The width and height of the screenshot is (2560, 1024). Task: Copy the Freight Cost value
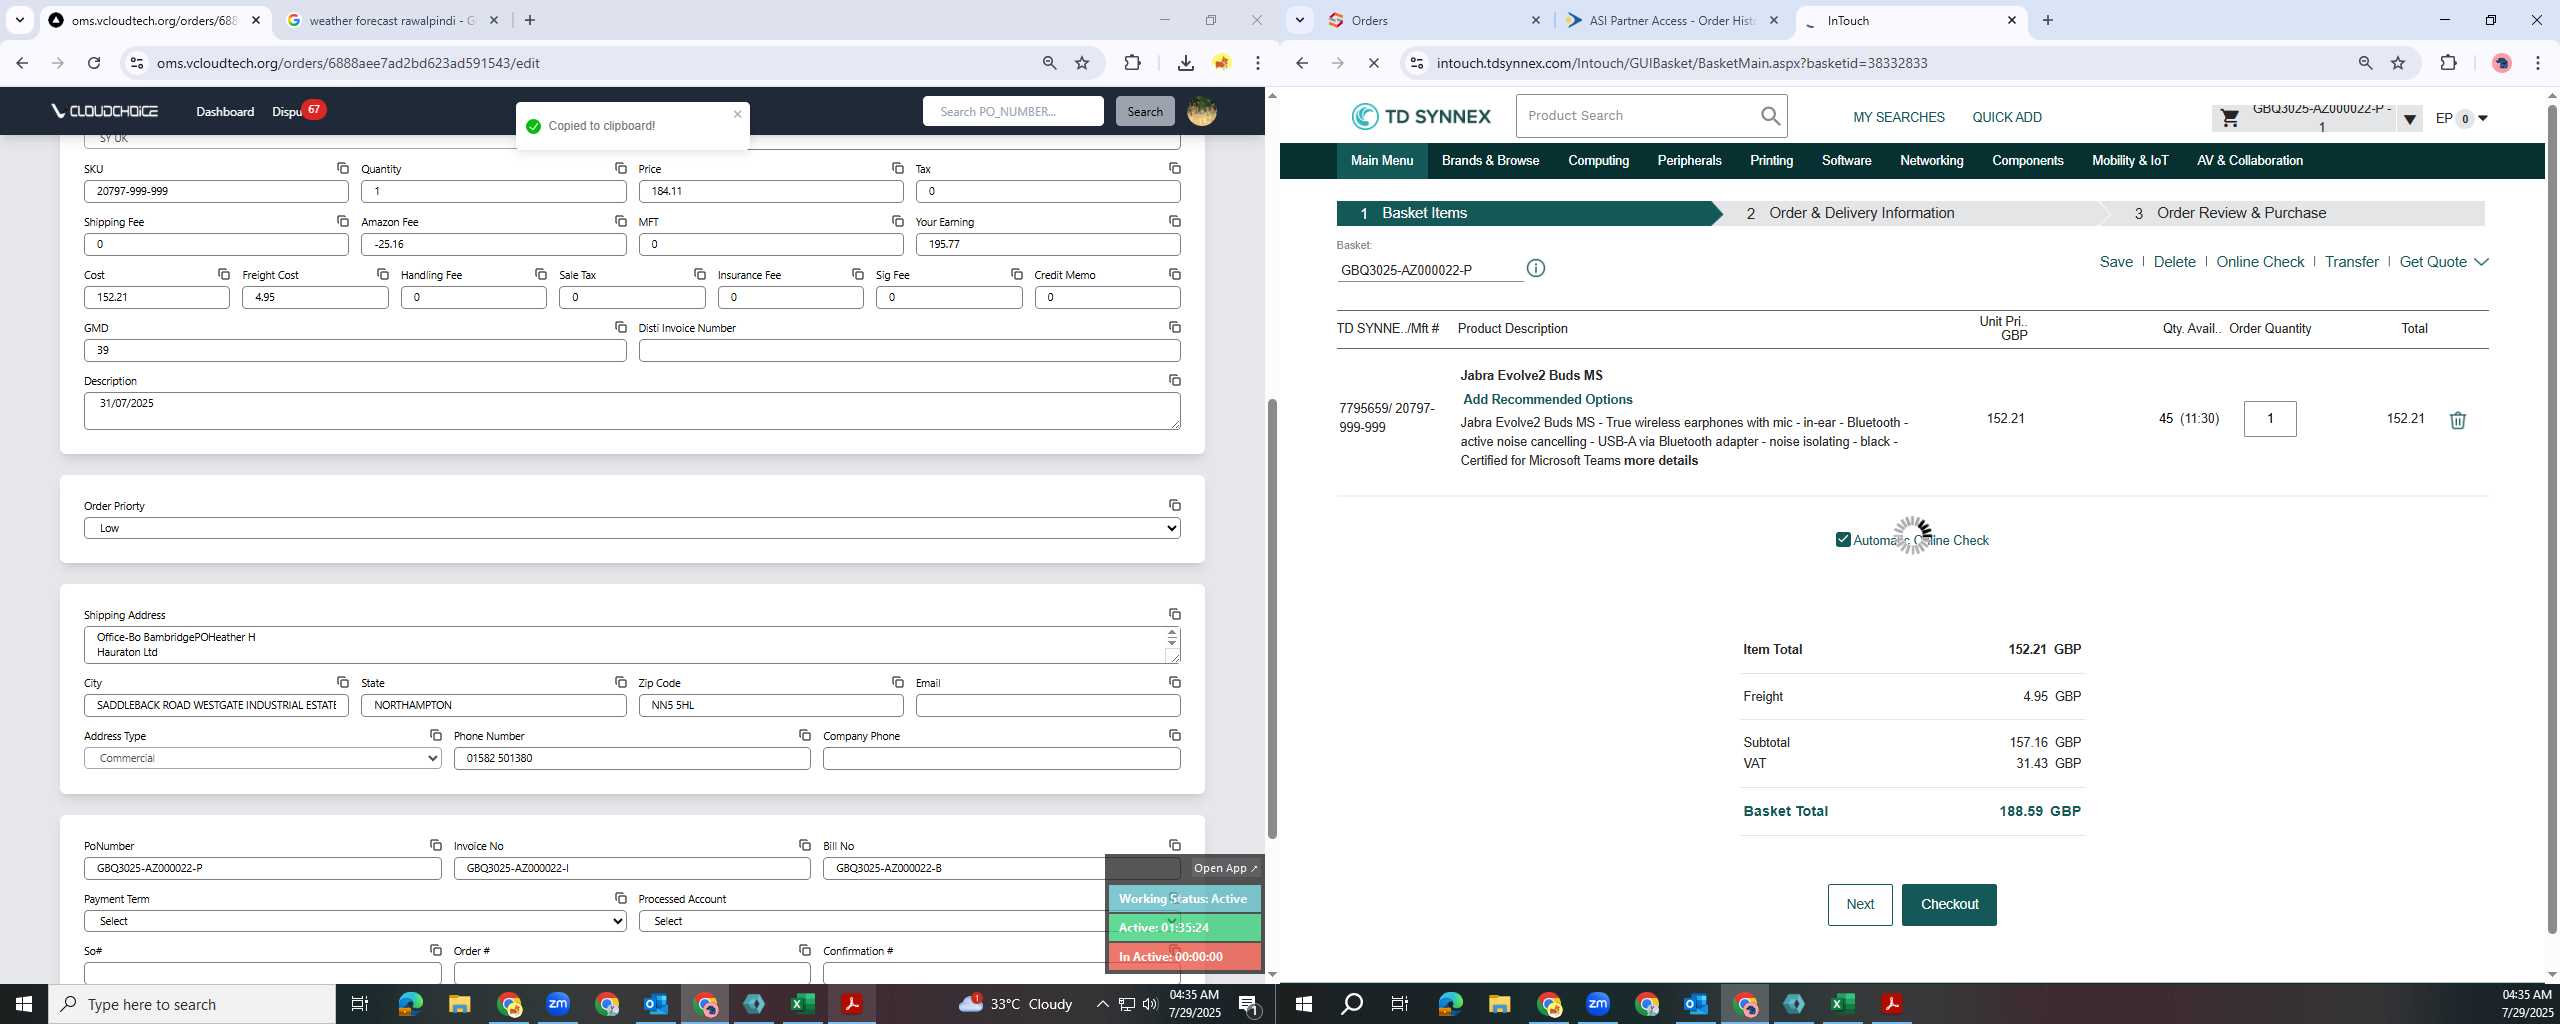382,274
